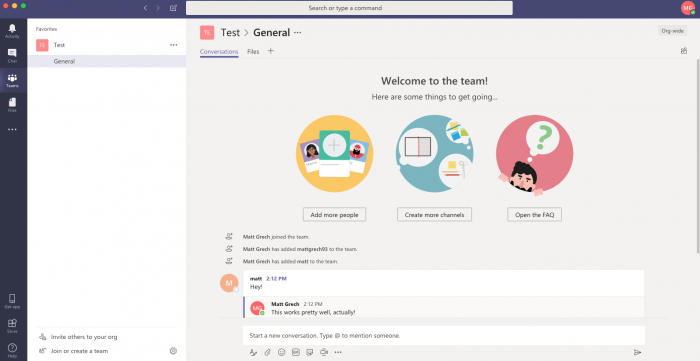Click the Create more channels button
Viewport: 700px width, 361px height.
(x=434, y=215)
